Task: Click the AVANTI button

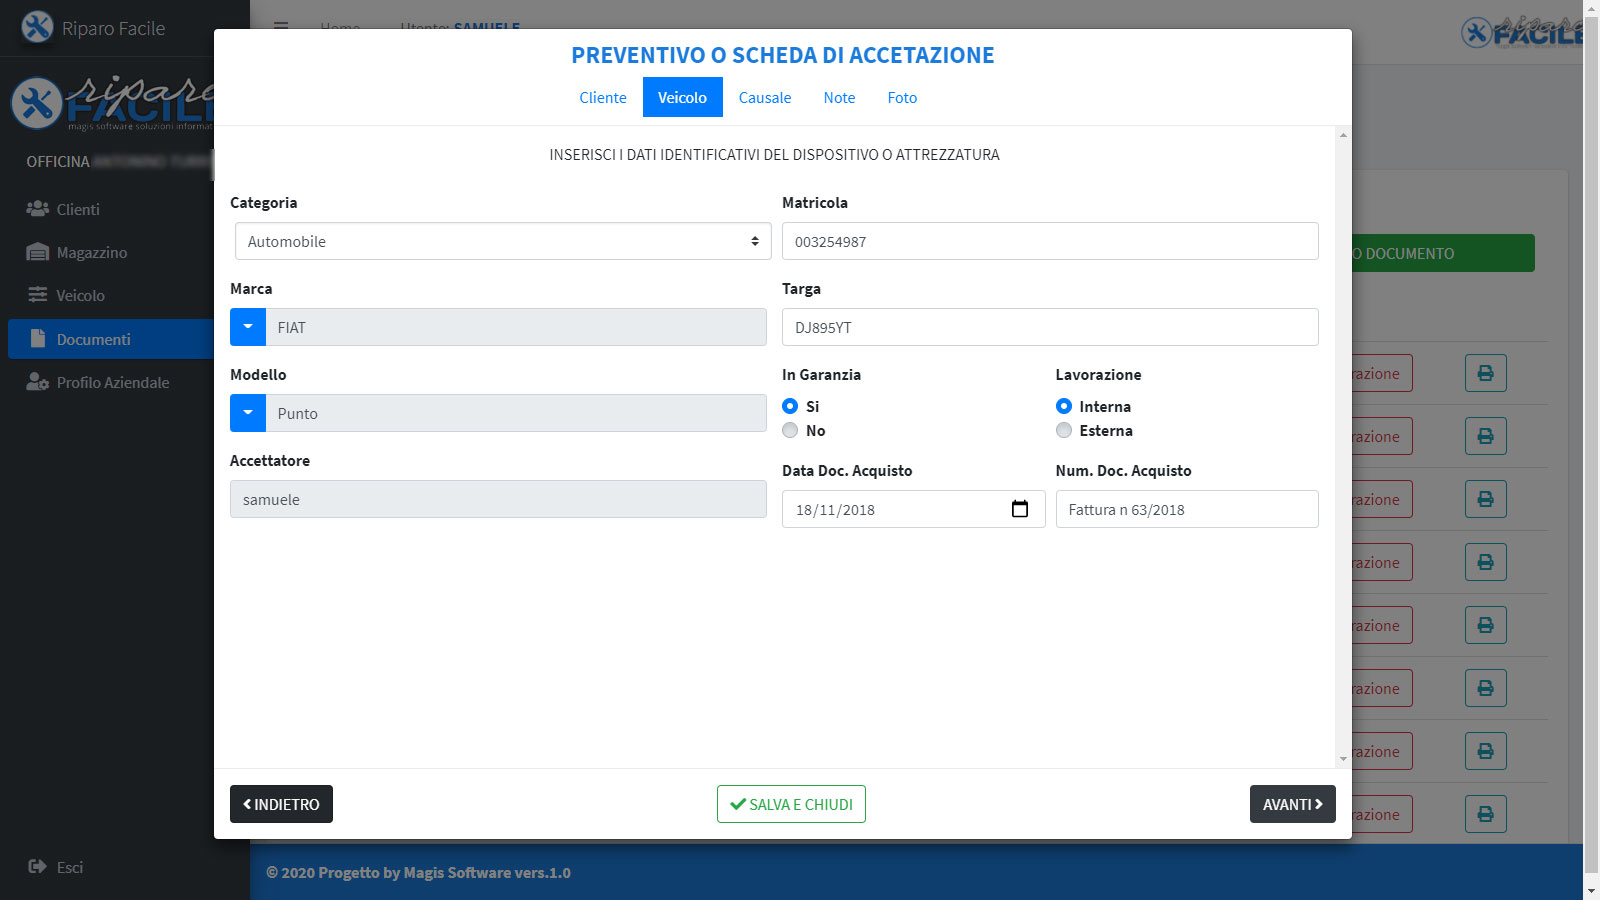Action: (1292, 804)
